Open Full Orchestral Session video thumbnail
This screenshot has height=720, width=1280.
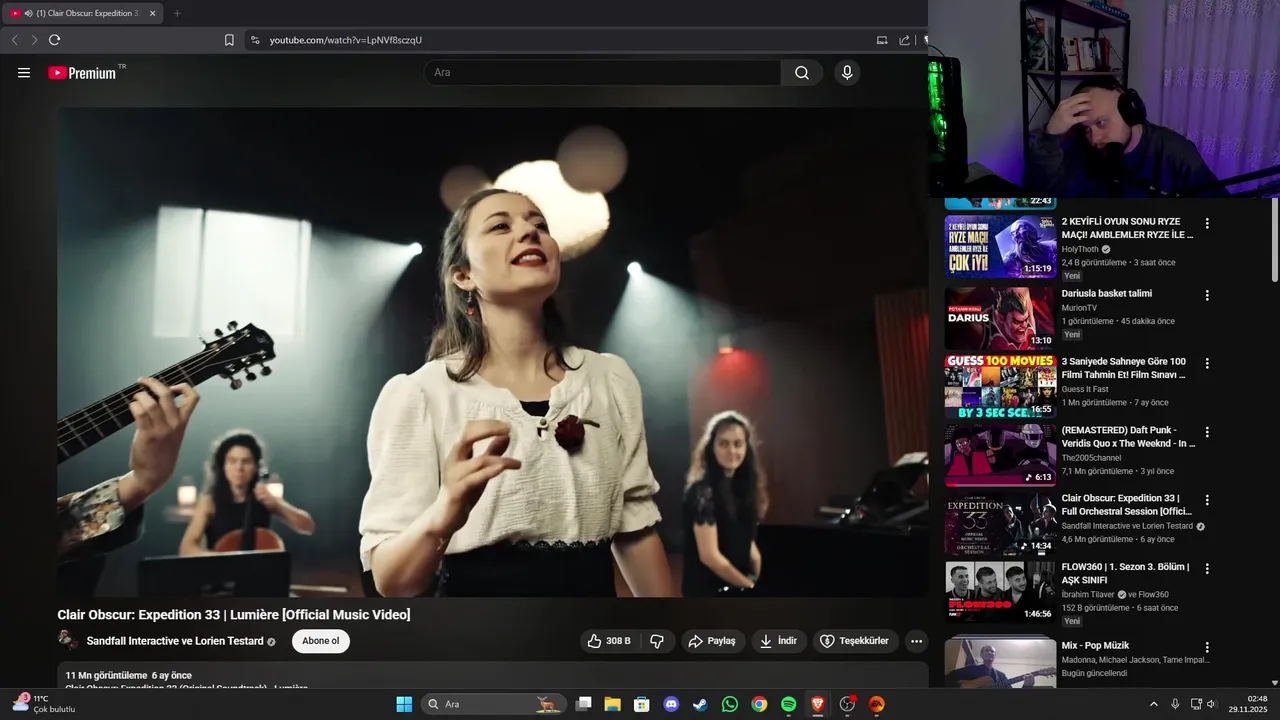point(1000,524)
